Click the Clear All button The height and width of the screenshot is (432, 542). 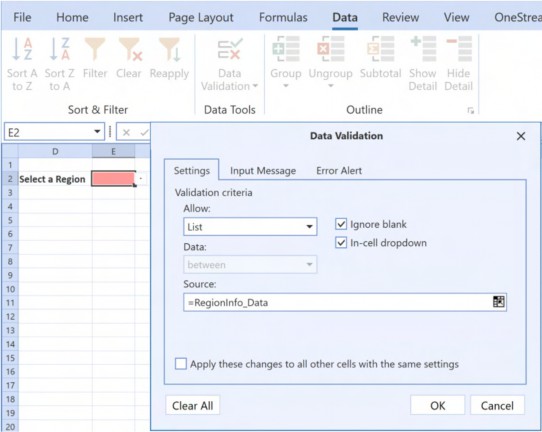point(193,405)
